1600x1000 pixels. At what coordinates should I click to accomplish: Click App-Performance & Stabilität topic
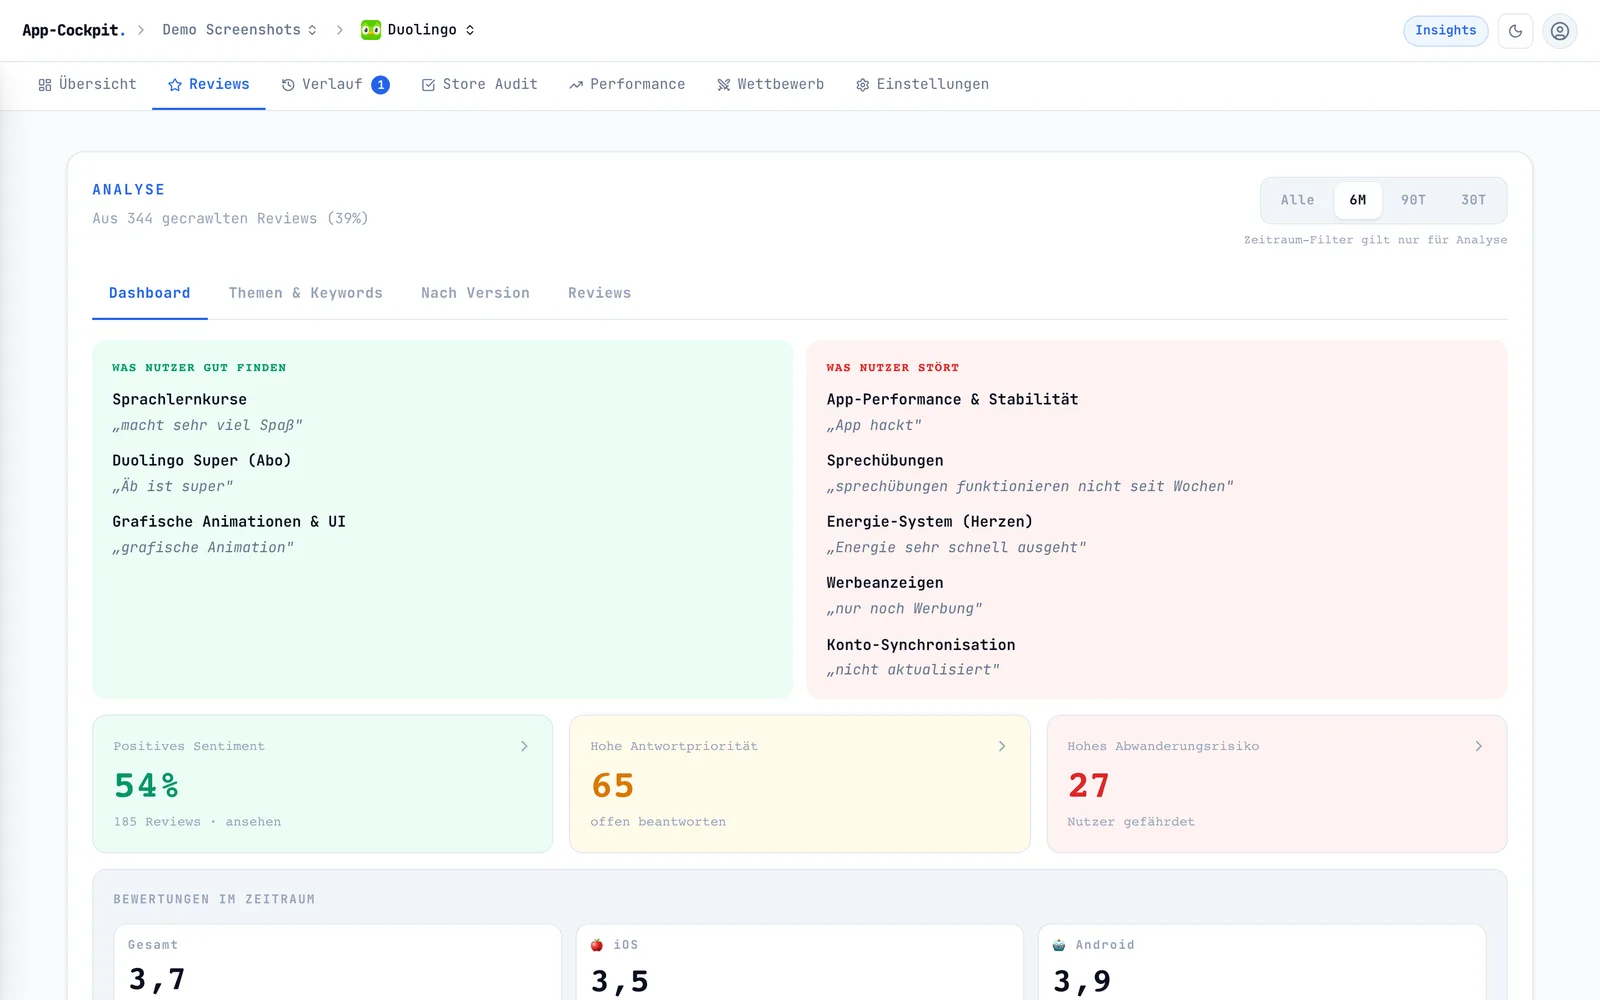coord(952,399)
